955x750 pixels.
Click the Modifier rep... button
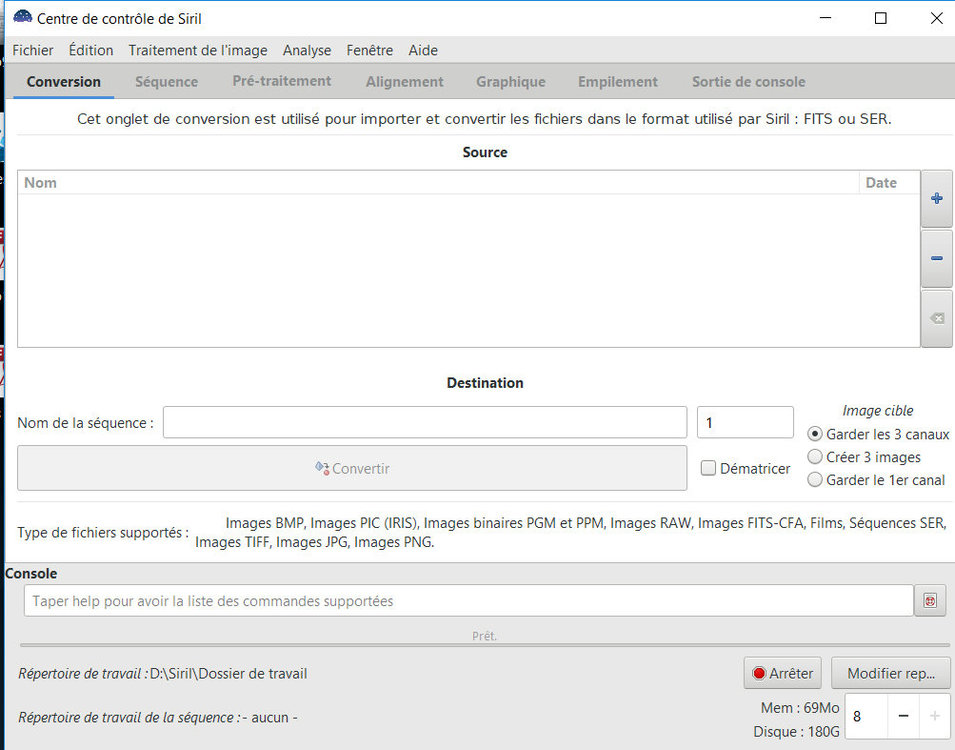click(890, 673)
